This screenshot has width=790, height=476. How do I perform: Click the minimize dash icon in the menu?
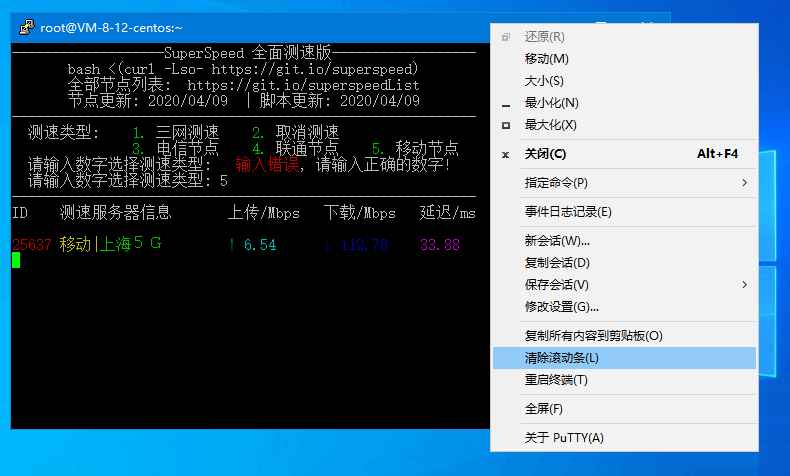click(505, 103)
